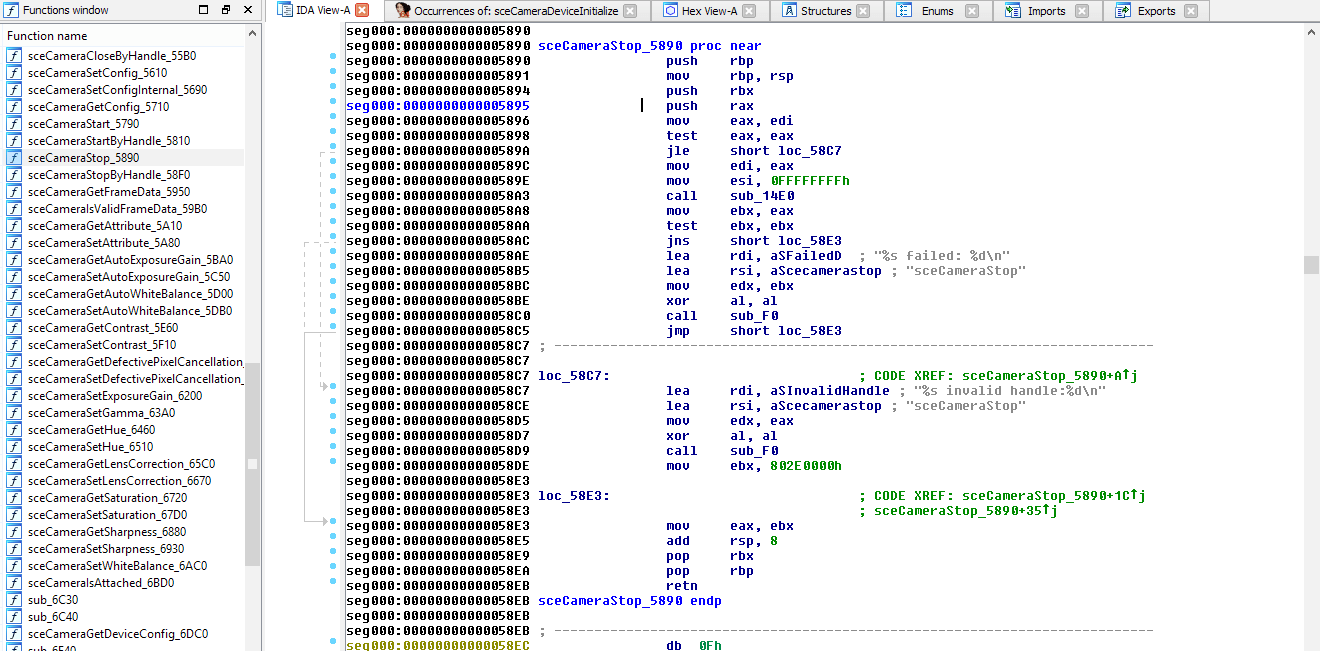This screenshot has width=1320, height=651.
Task: Close the Imports tab
Action: (x=1082, y=11)
